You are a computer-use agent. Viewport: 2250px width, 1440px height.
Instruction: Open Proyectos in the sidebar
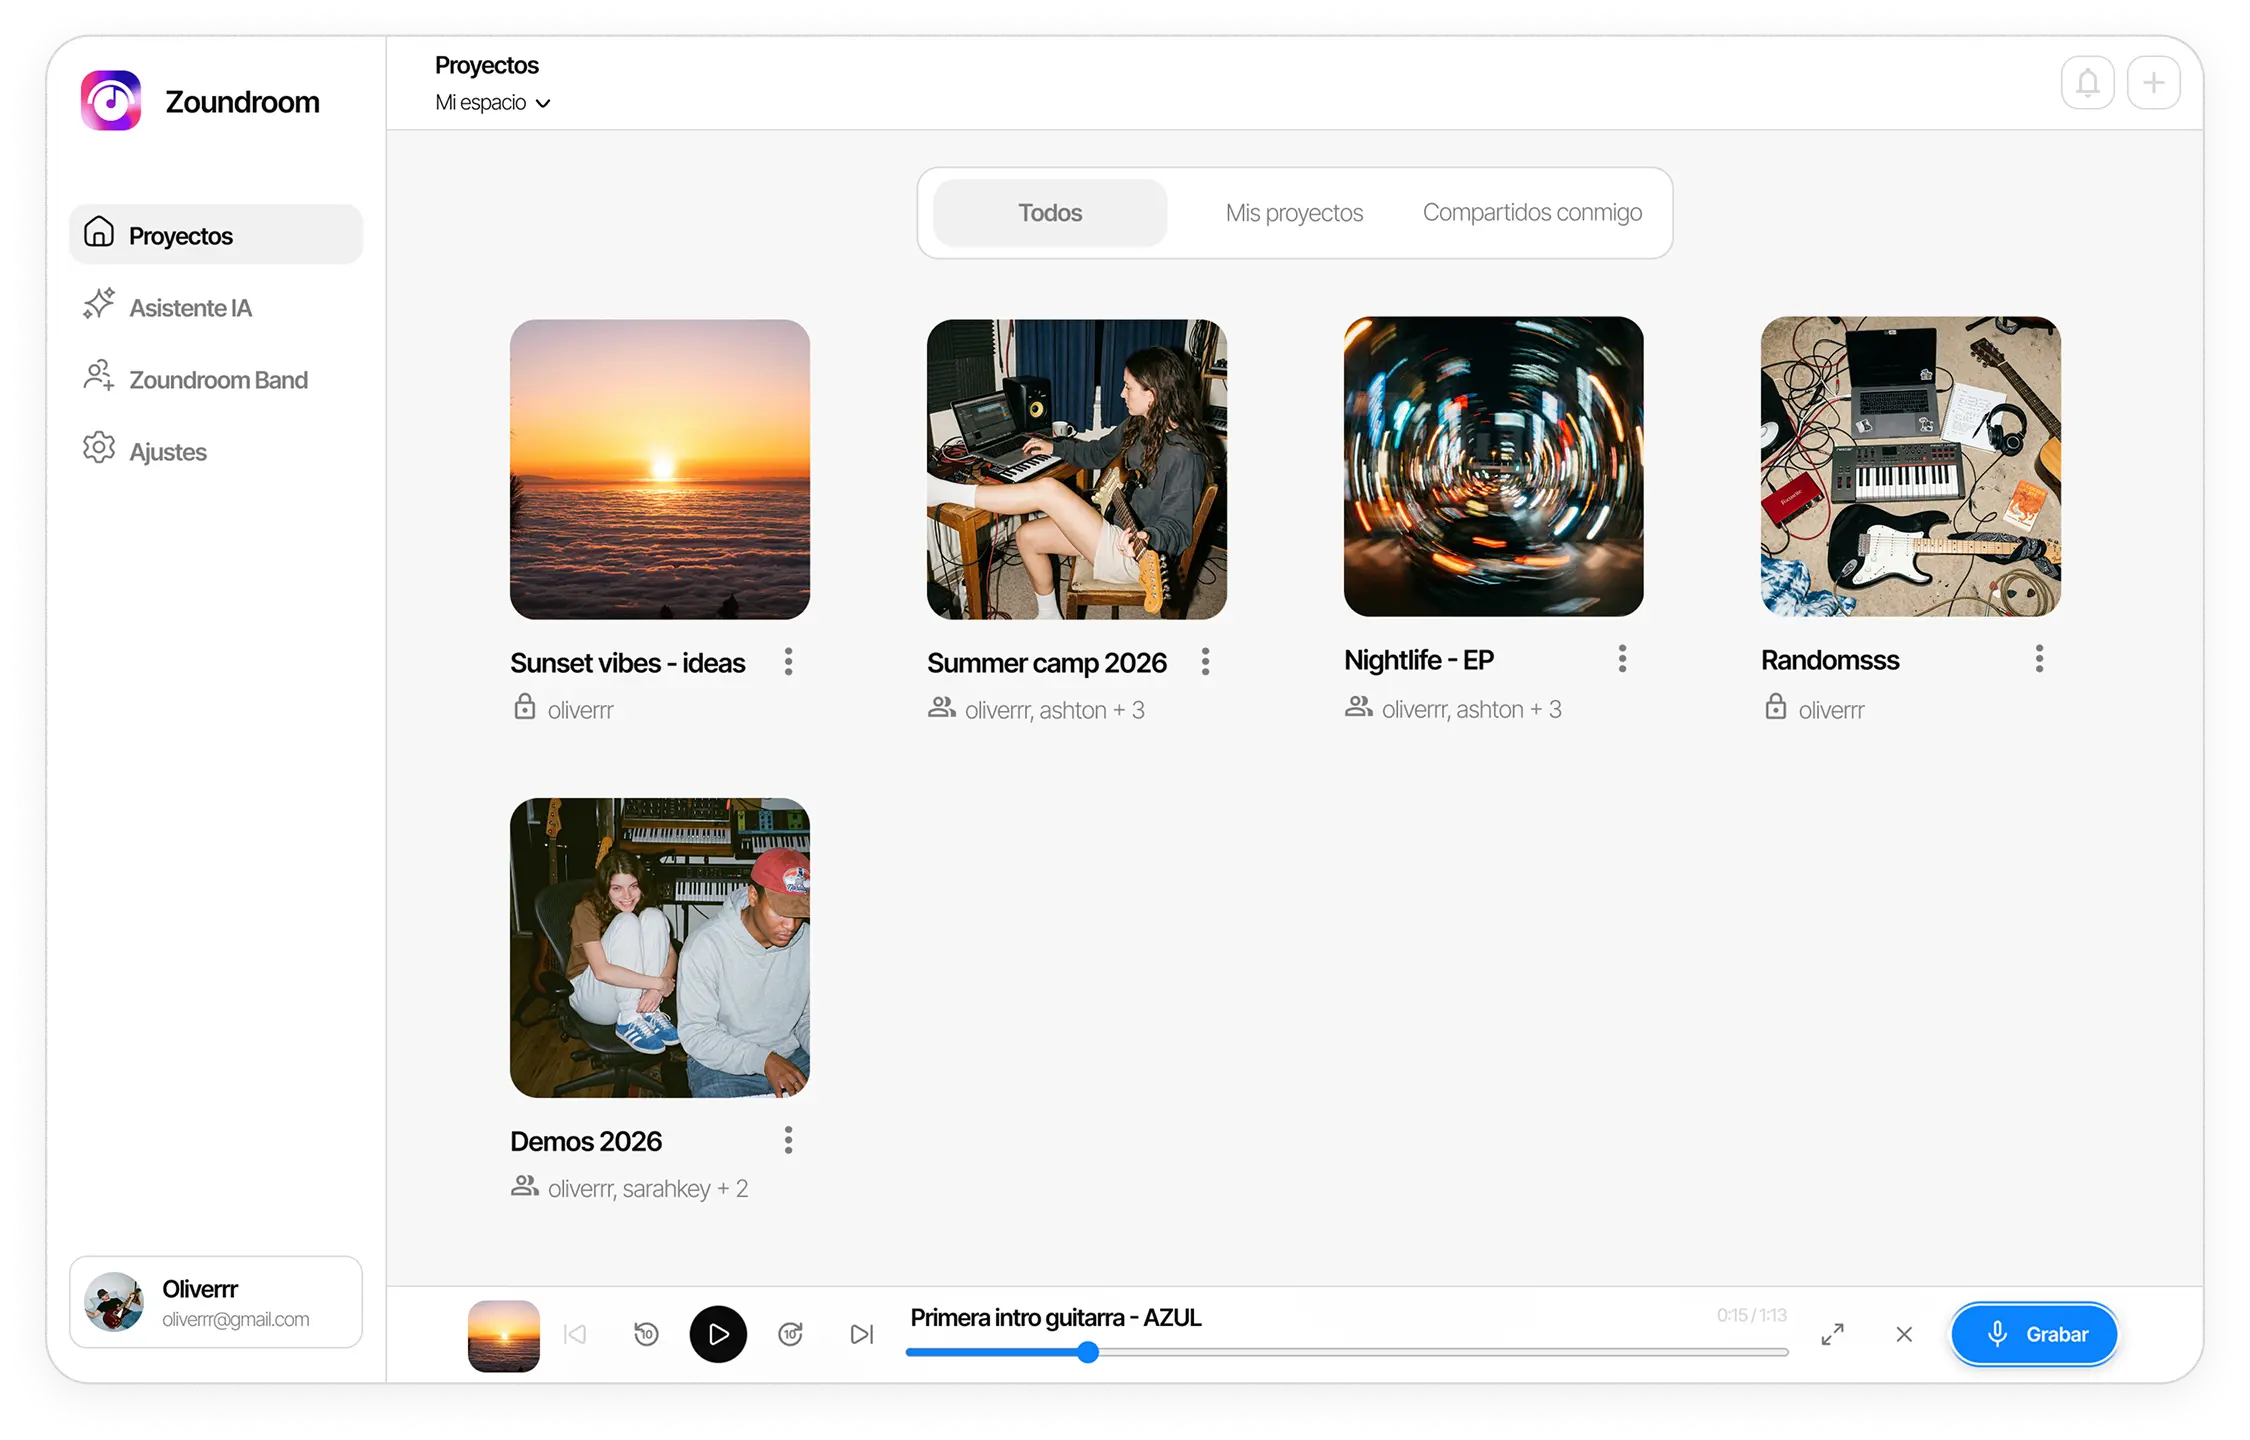[x=216, y=235]
